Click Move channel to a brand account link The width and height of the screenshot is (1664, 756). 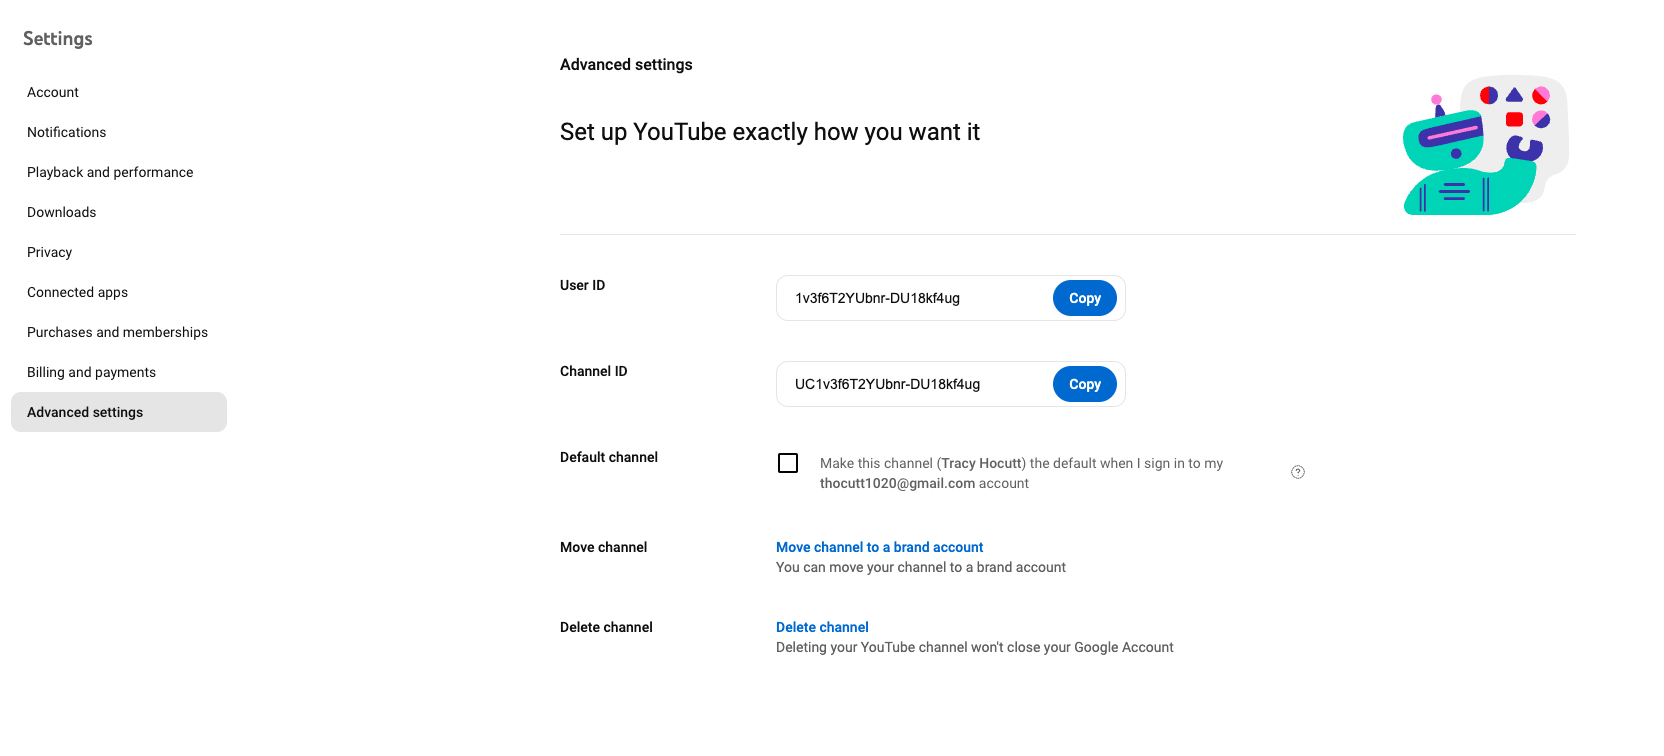880,547
